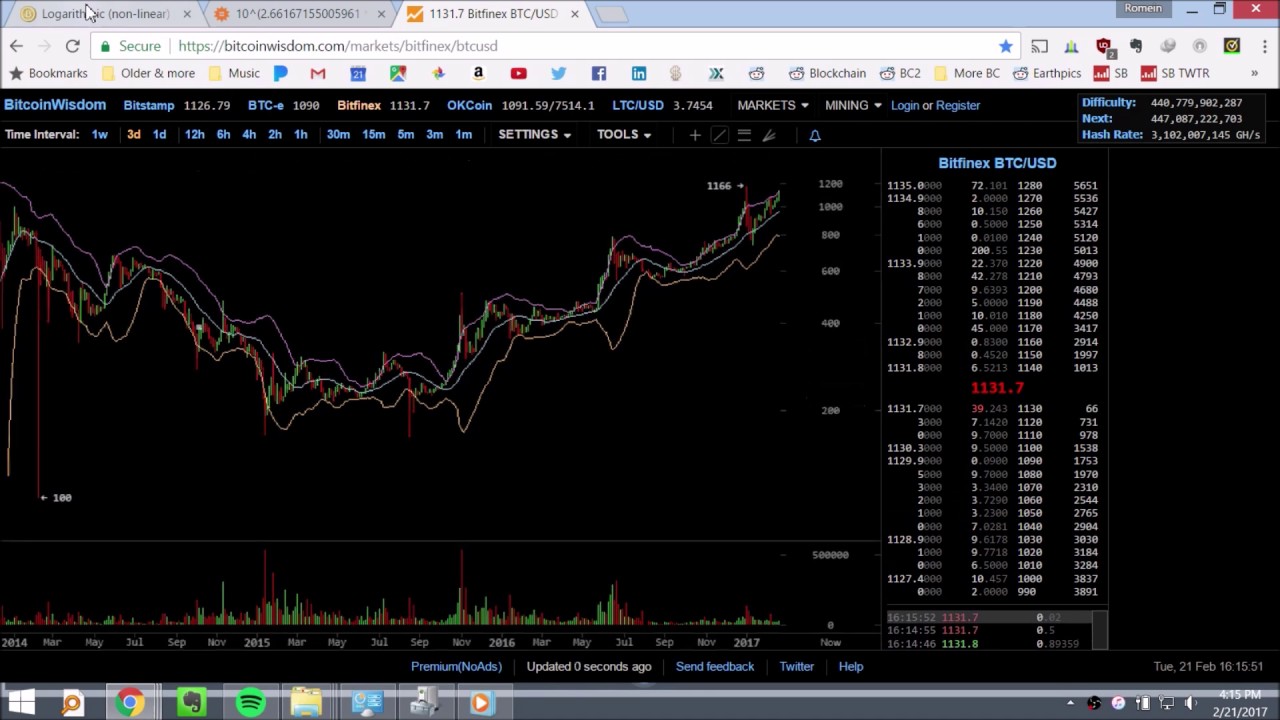Expand the More BC bookmarks folder
The width and height of the screenshot is (1280, 720).
(x=967, y=73)
